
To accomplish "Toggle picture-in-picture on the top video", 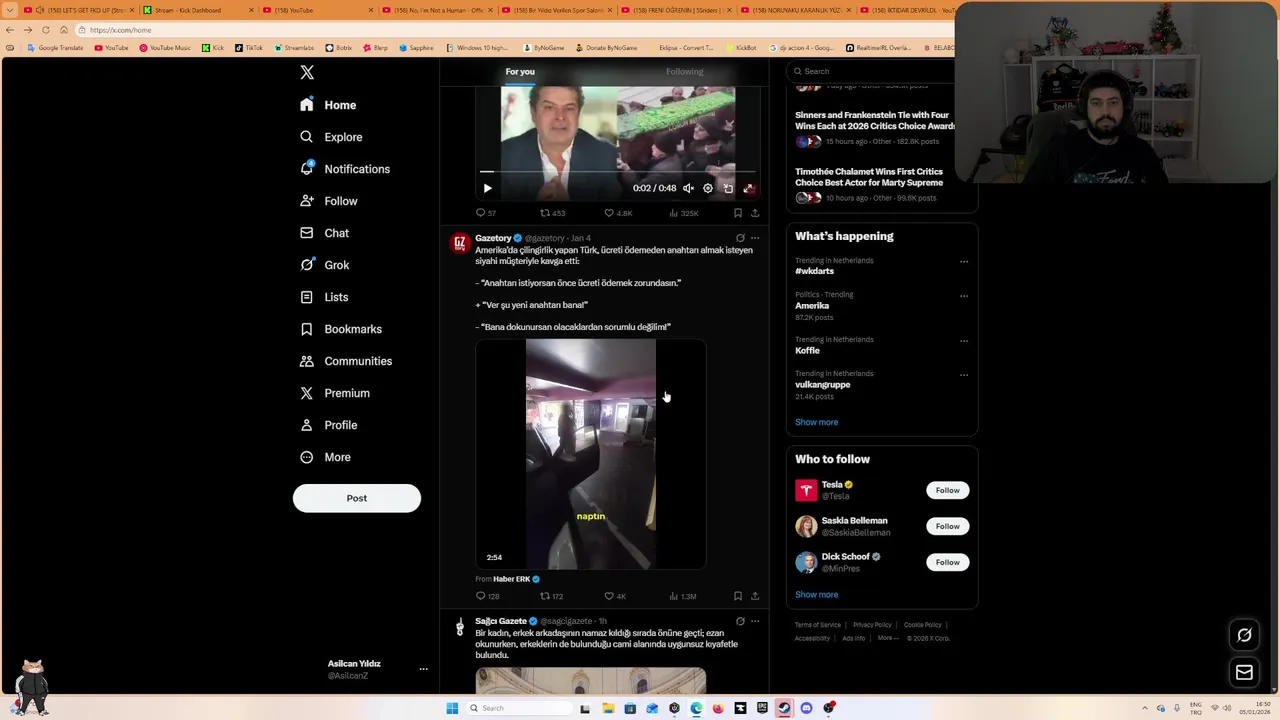I will [728, 188].
